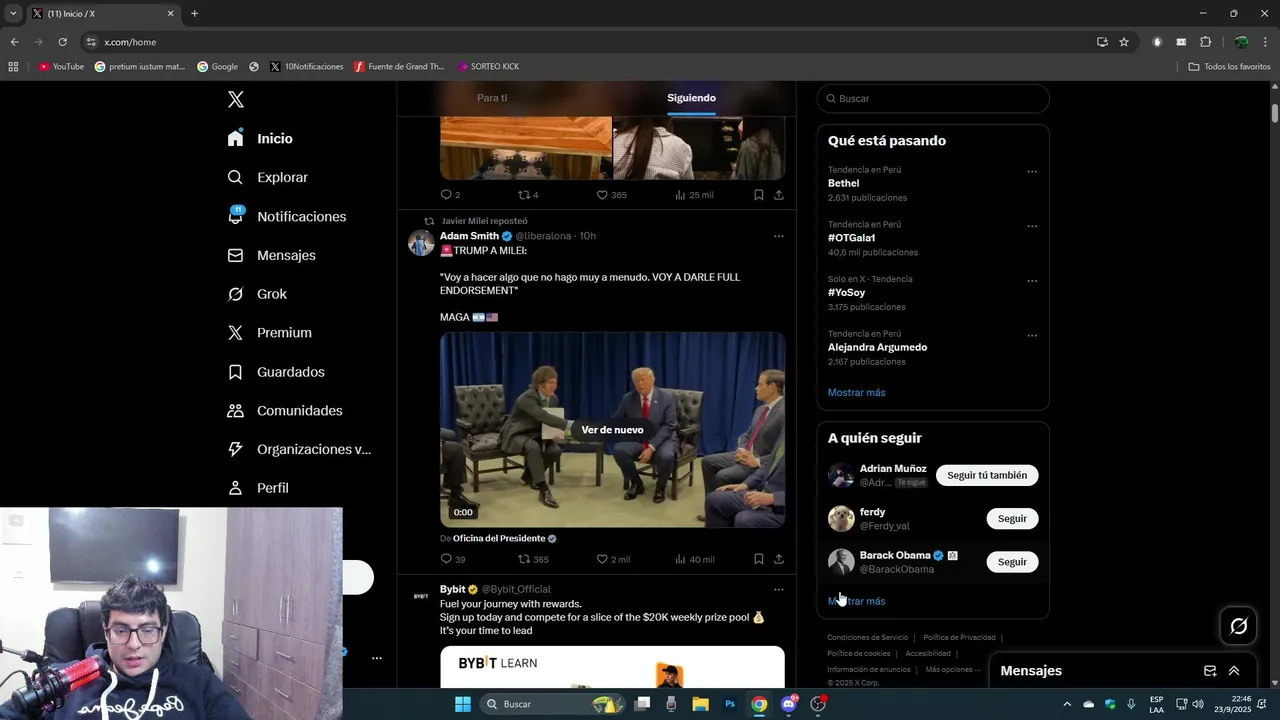Click the X logo in the sidebar
Screen dimensions: 1280x720
tap(236, 99)
